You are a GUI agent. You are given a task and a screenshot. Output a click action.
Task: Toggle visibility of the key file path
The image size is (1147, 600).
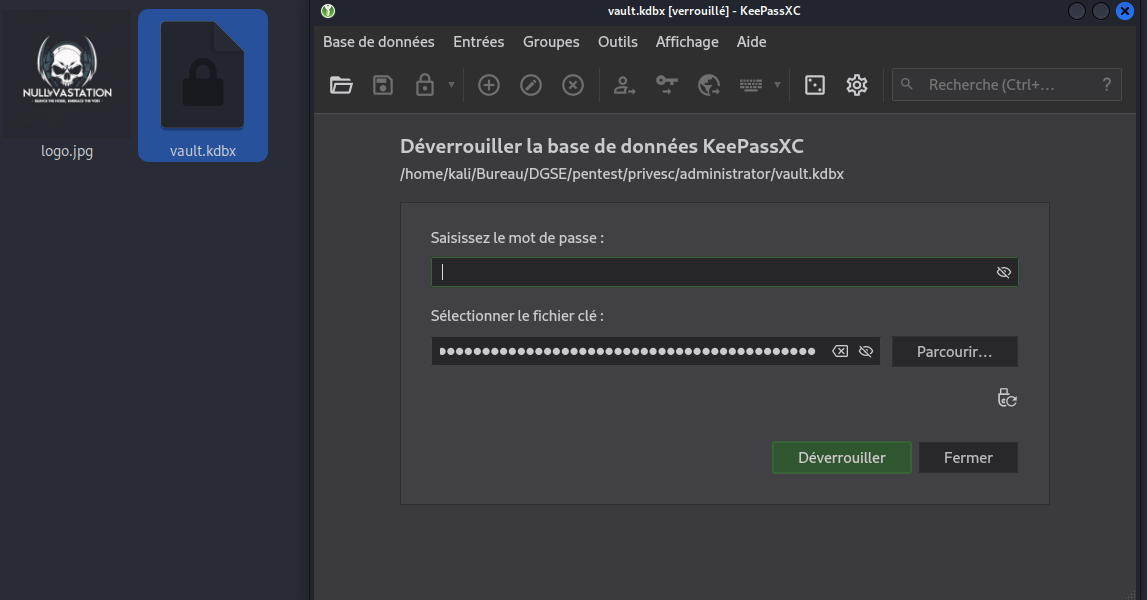[866, 351]
